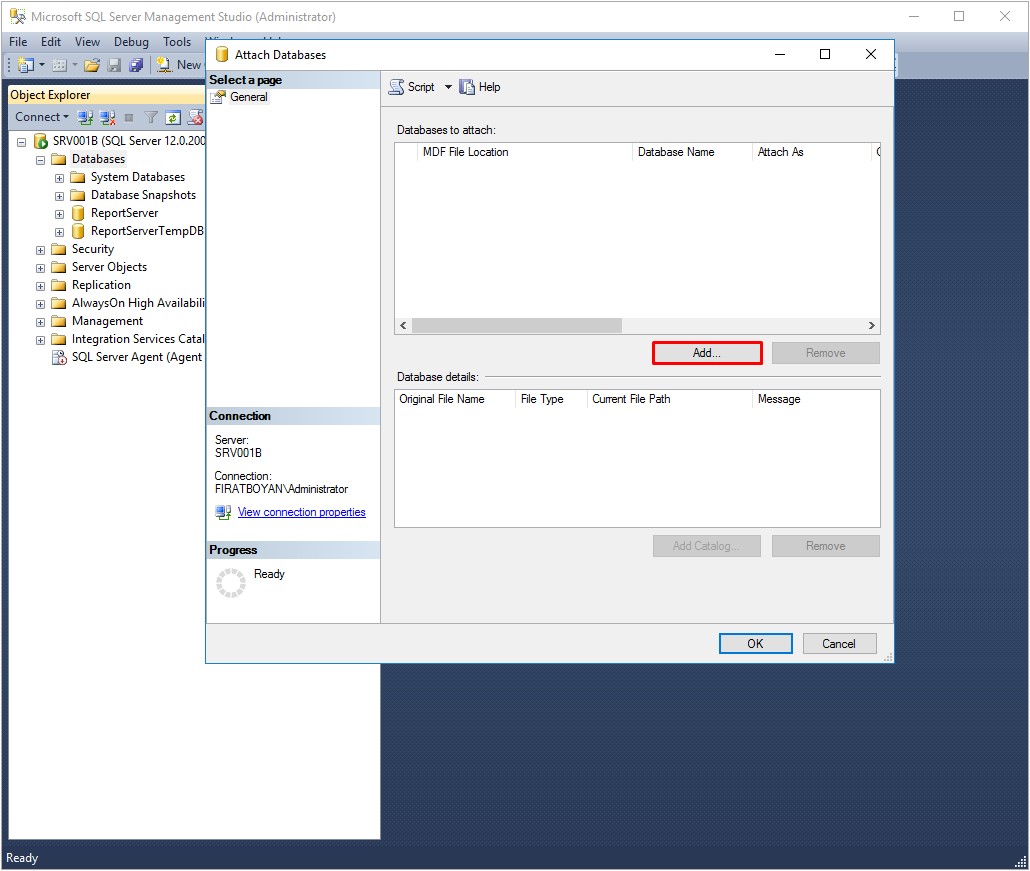Image resolution: width=1030 pixels, height=871 pixels.
Task: Apply a filter in Object Explorer
Action: pos(150,117)
